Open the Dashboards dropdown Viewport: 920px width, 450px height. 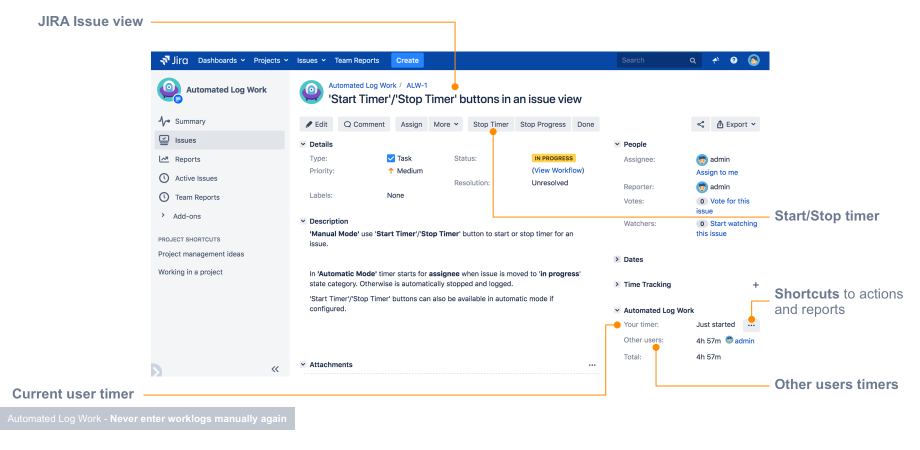pos(221,60)
